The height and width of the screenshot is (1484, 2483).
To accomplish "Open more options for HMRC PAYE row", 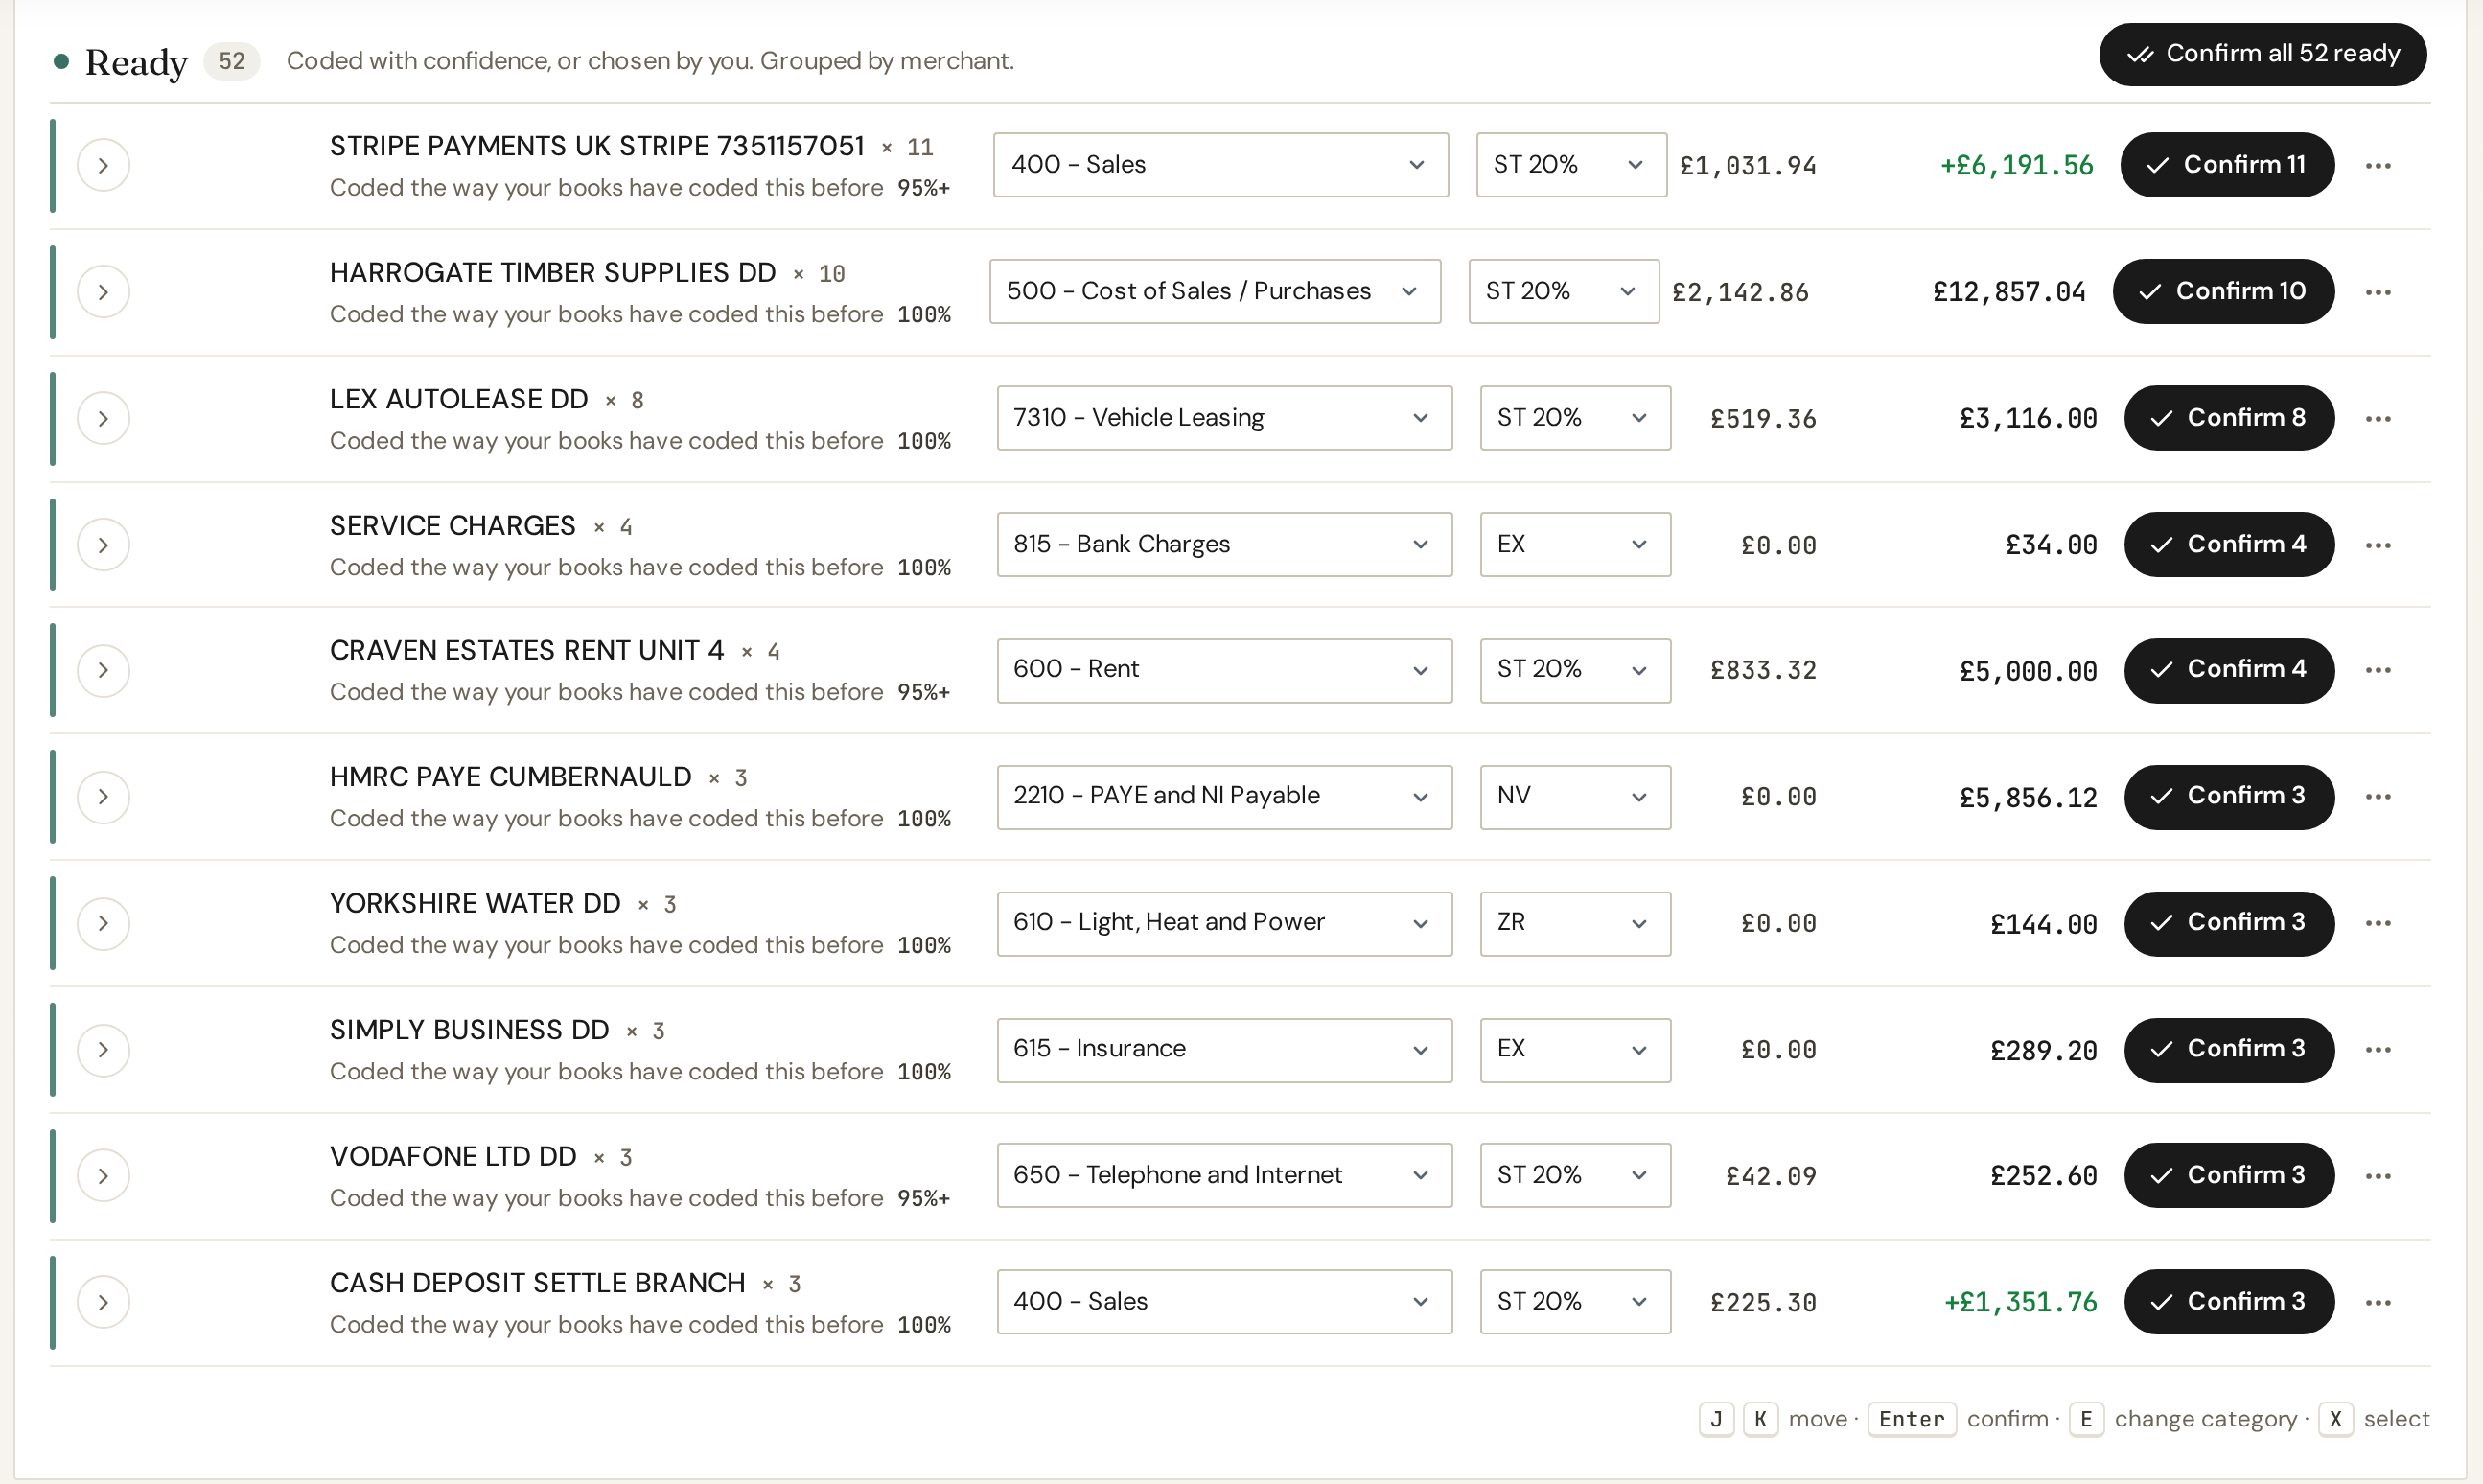I will point(2377,797).
